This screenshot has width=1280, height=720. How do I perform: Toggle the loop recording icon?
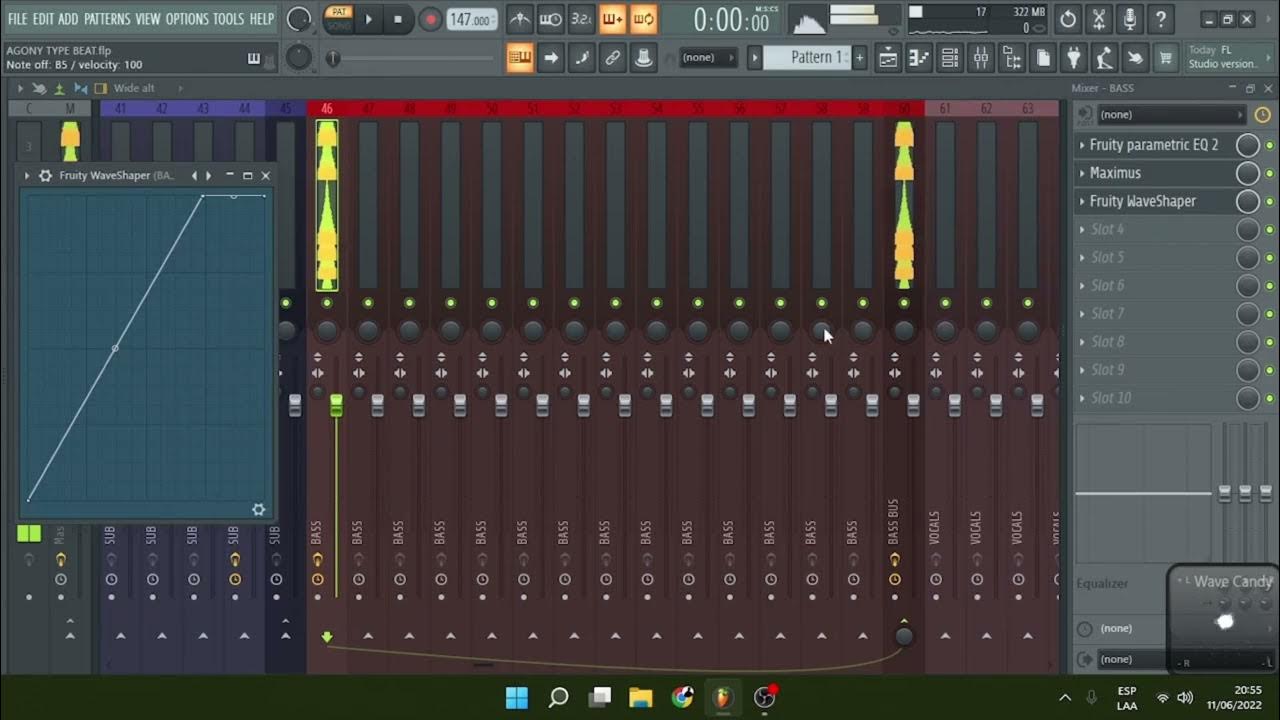click(x=643, y=19)
